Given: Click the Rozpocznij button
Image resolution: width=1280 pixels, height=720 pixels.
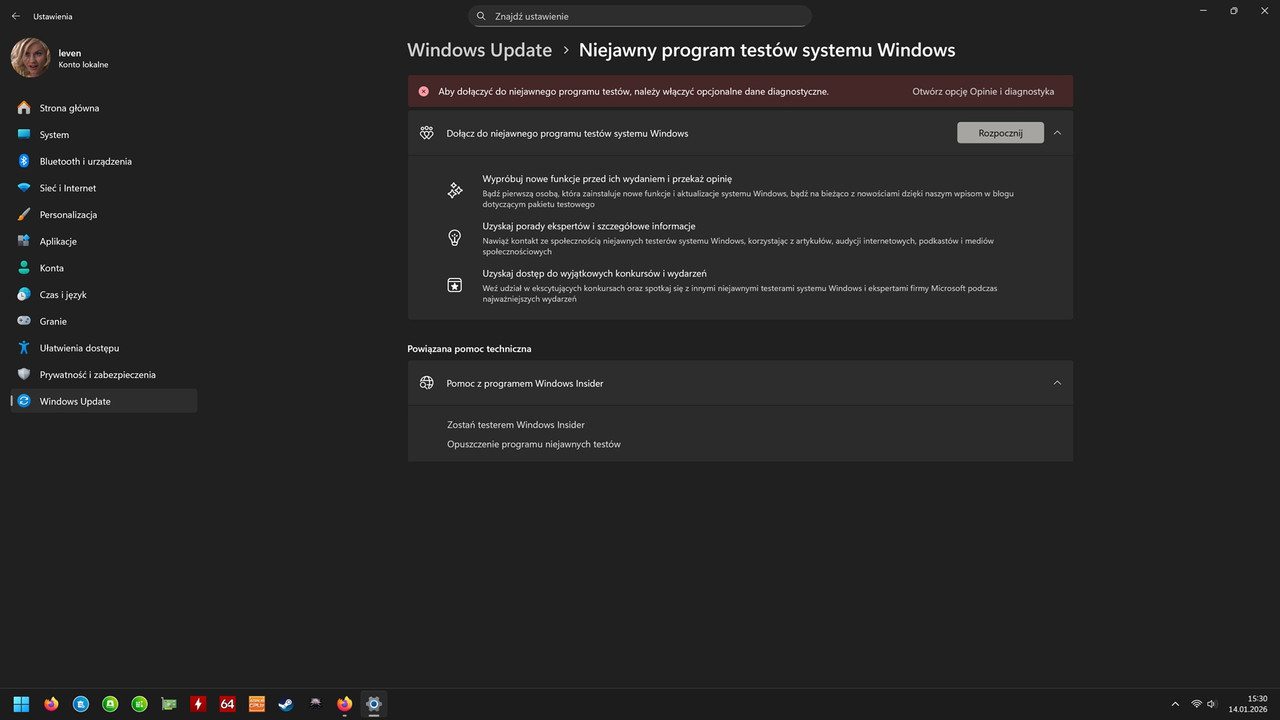Looking at the screenshot, I should point(1000,133).
